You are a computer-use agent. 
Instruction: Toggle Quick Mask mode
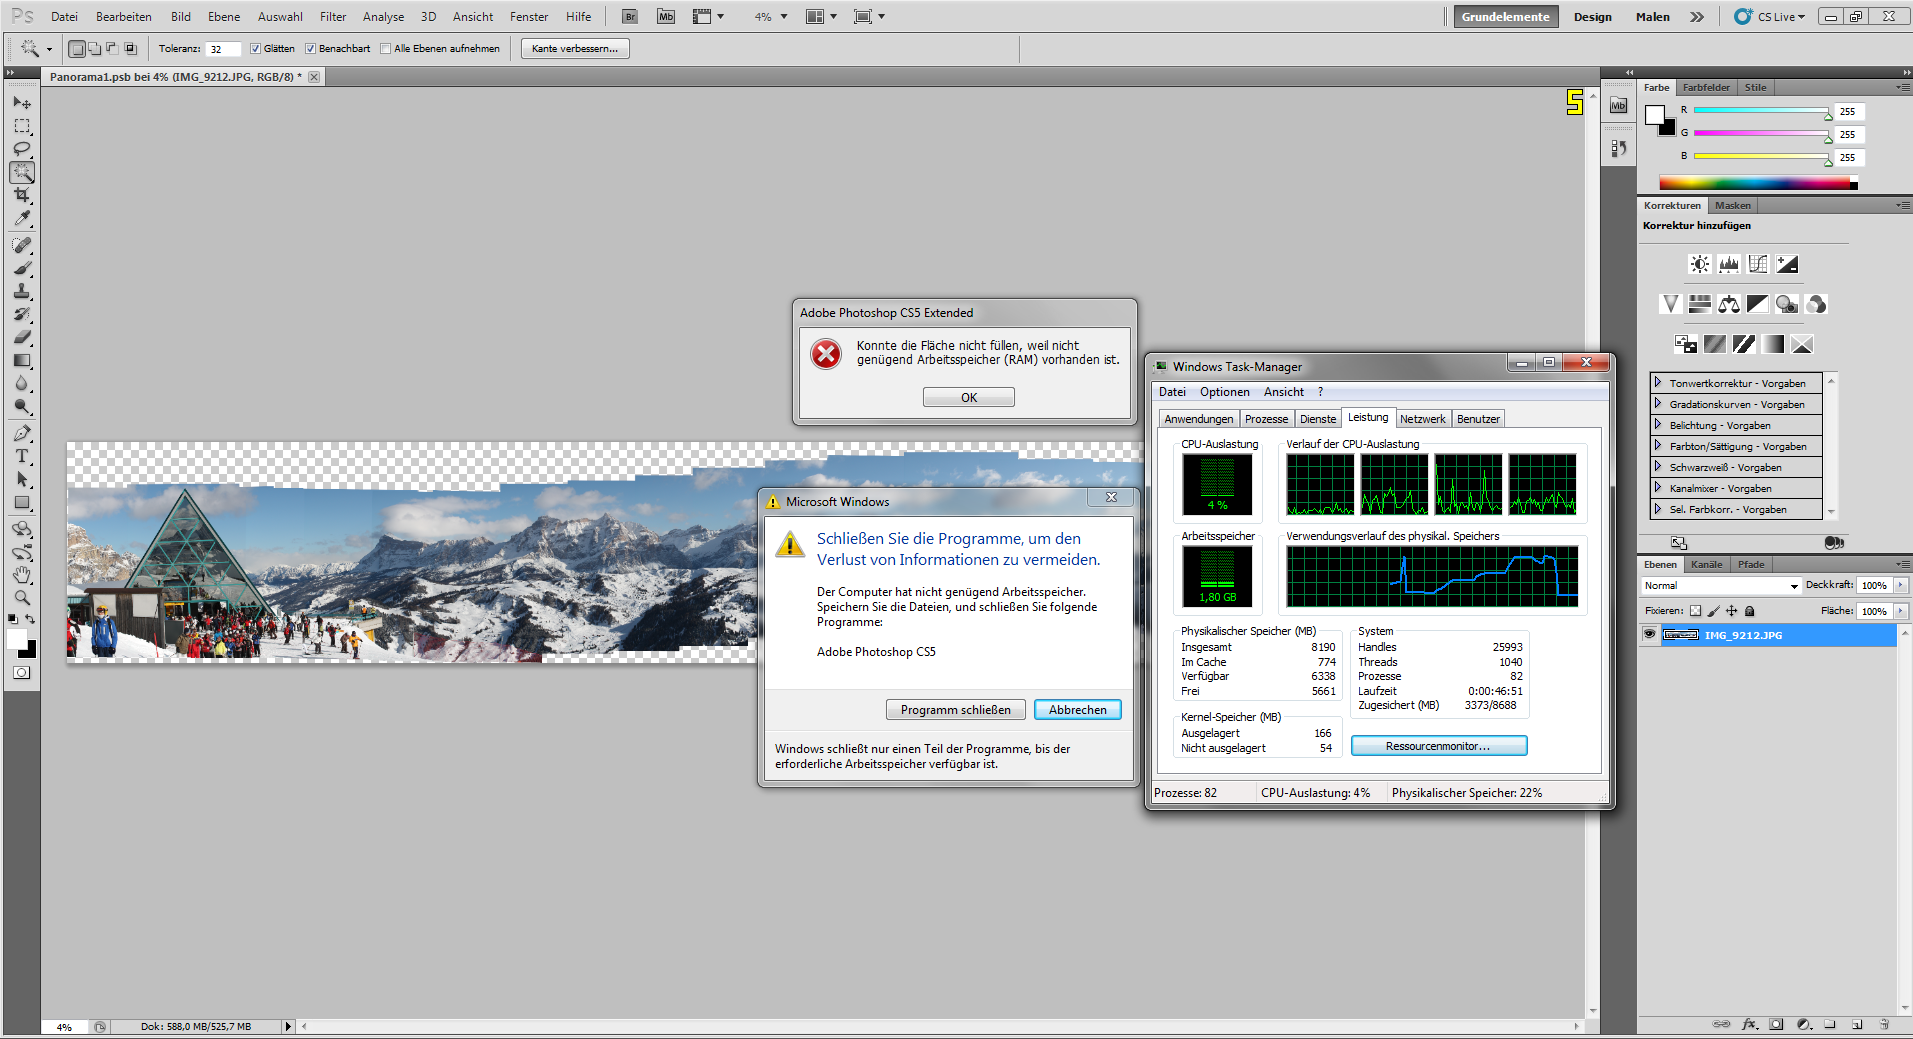21,673
